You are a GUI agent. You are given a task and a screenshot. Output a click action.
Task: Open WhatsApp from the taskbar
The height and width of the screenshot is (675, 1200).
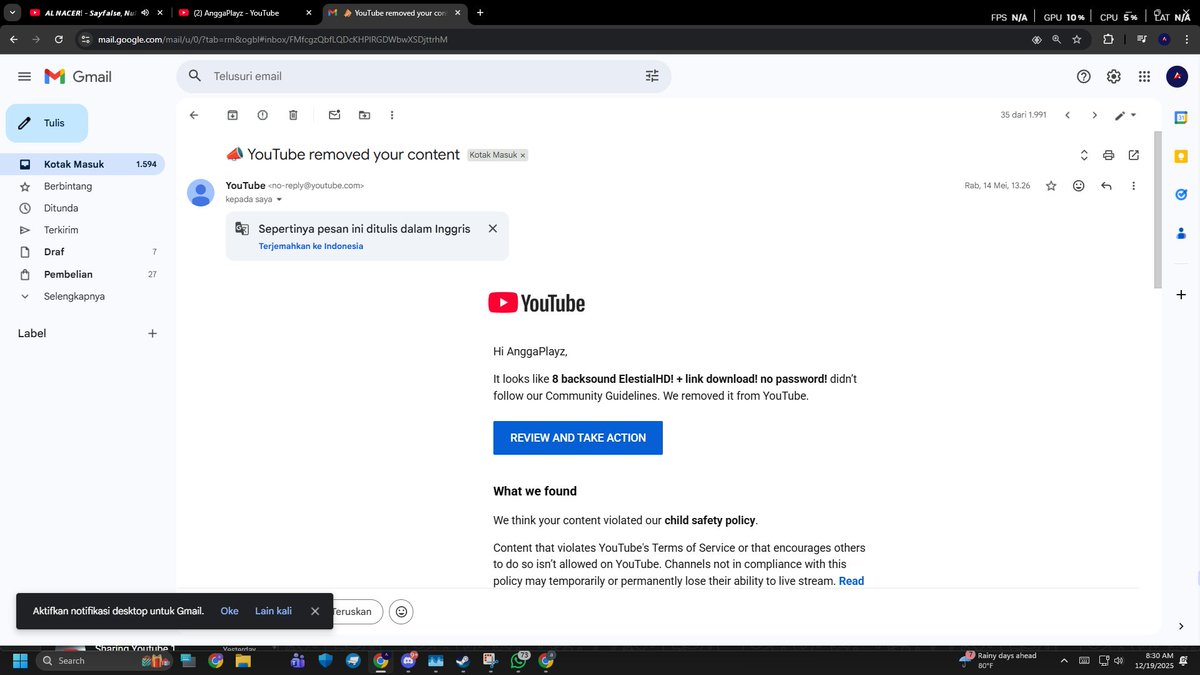coord(517,661)
